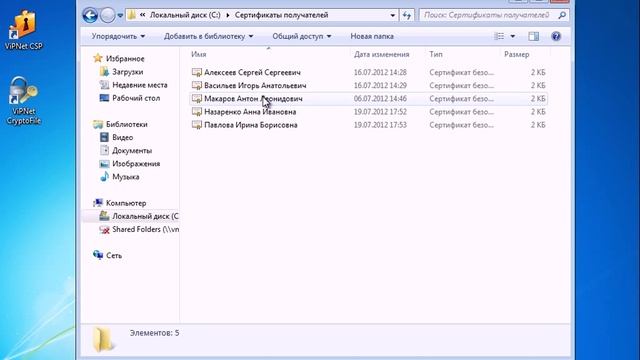640x360 pixels.
Task: Click the Элементов: 5 status text
Action: [x=154, y=333]
